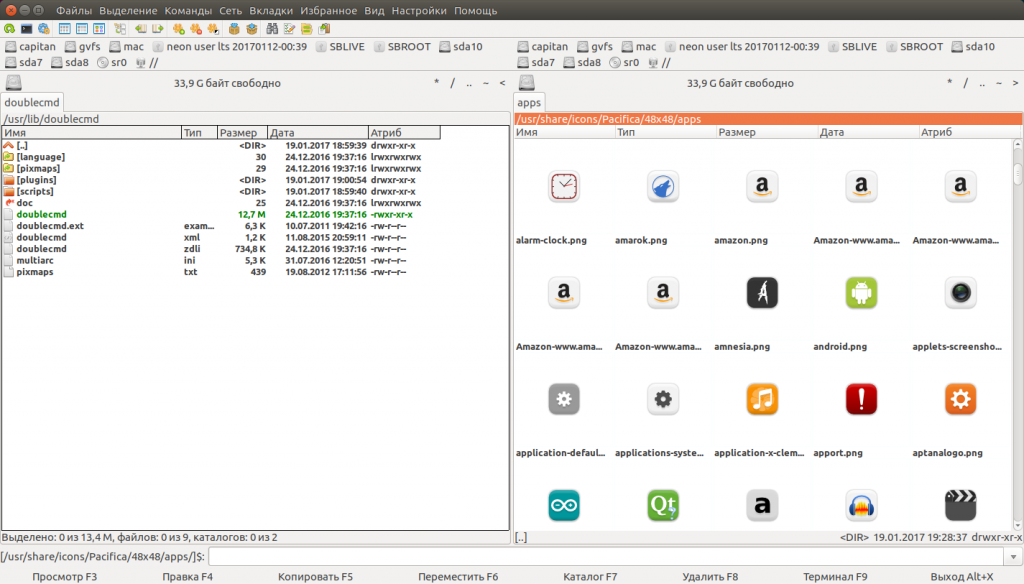Click the synchronize directories toolbar icon

point(306,29)
